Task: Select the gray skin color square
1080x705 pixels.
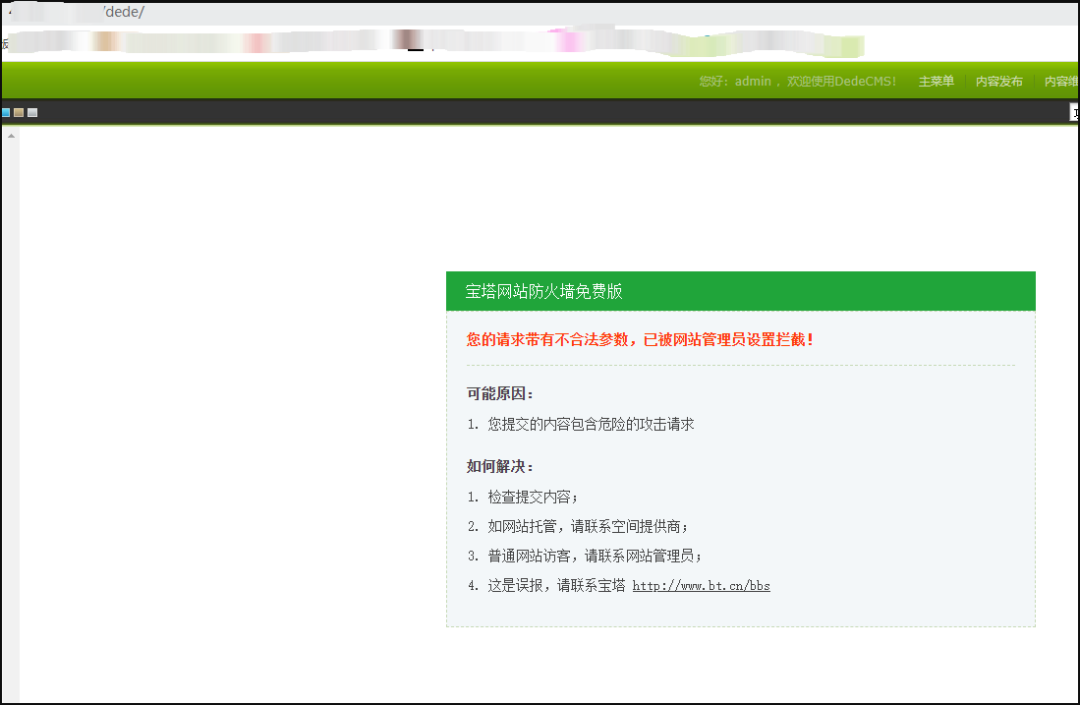Action: [32, 112]
